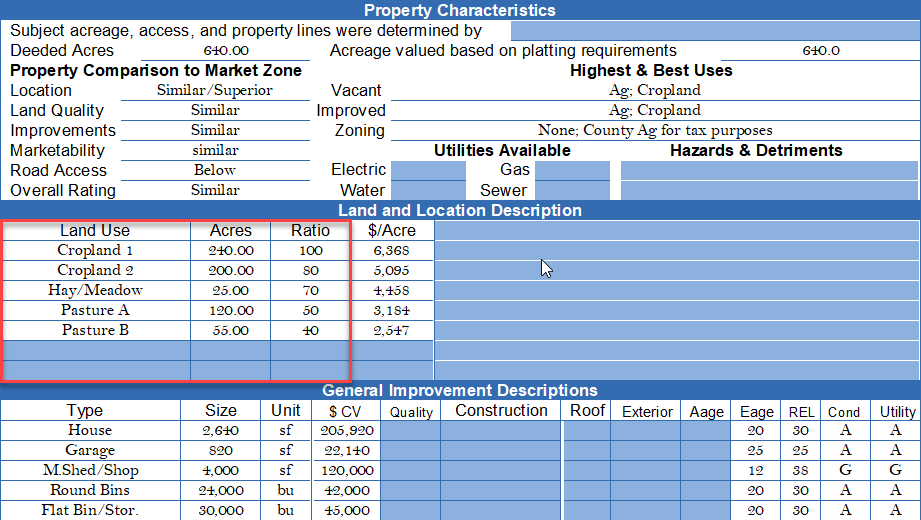Select the House size cell
The image size is (921, 520).
(x=220, y=430)
